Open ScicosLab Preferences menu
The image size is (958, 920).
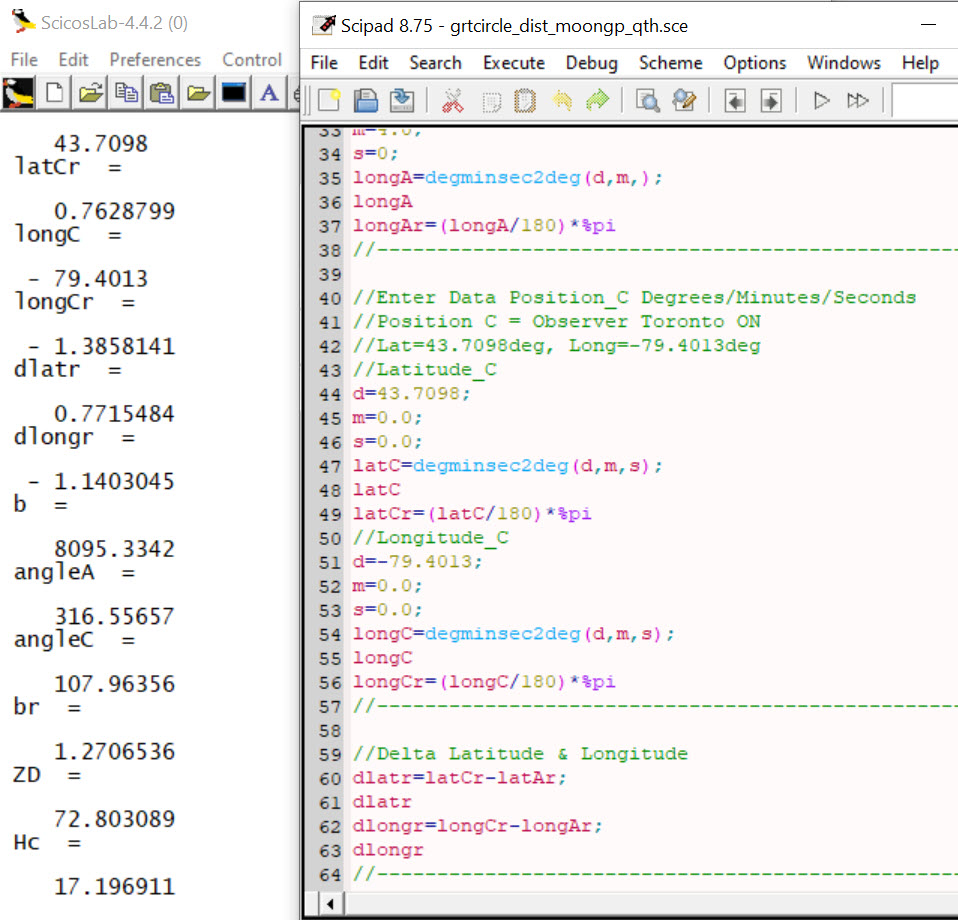click(155, 60)
